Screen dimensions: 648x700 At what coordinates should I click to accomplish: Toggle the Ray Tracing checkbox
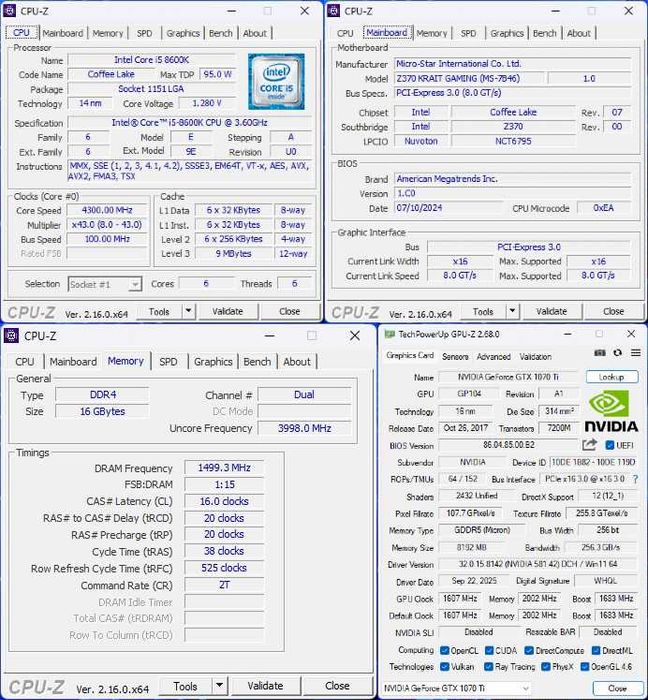click(x=489, y=667)
